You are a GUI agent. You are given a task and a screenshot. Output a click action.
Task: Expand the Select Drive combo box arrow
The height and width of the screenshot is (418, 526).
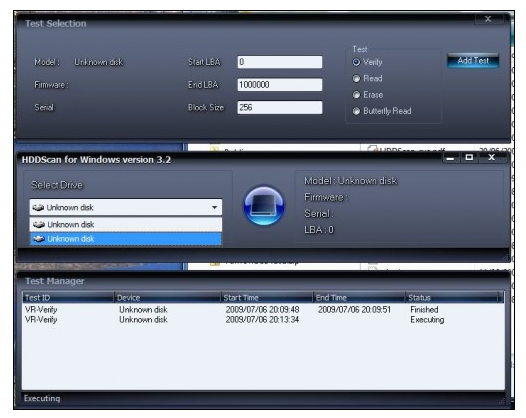(214, 207)
